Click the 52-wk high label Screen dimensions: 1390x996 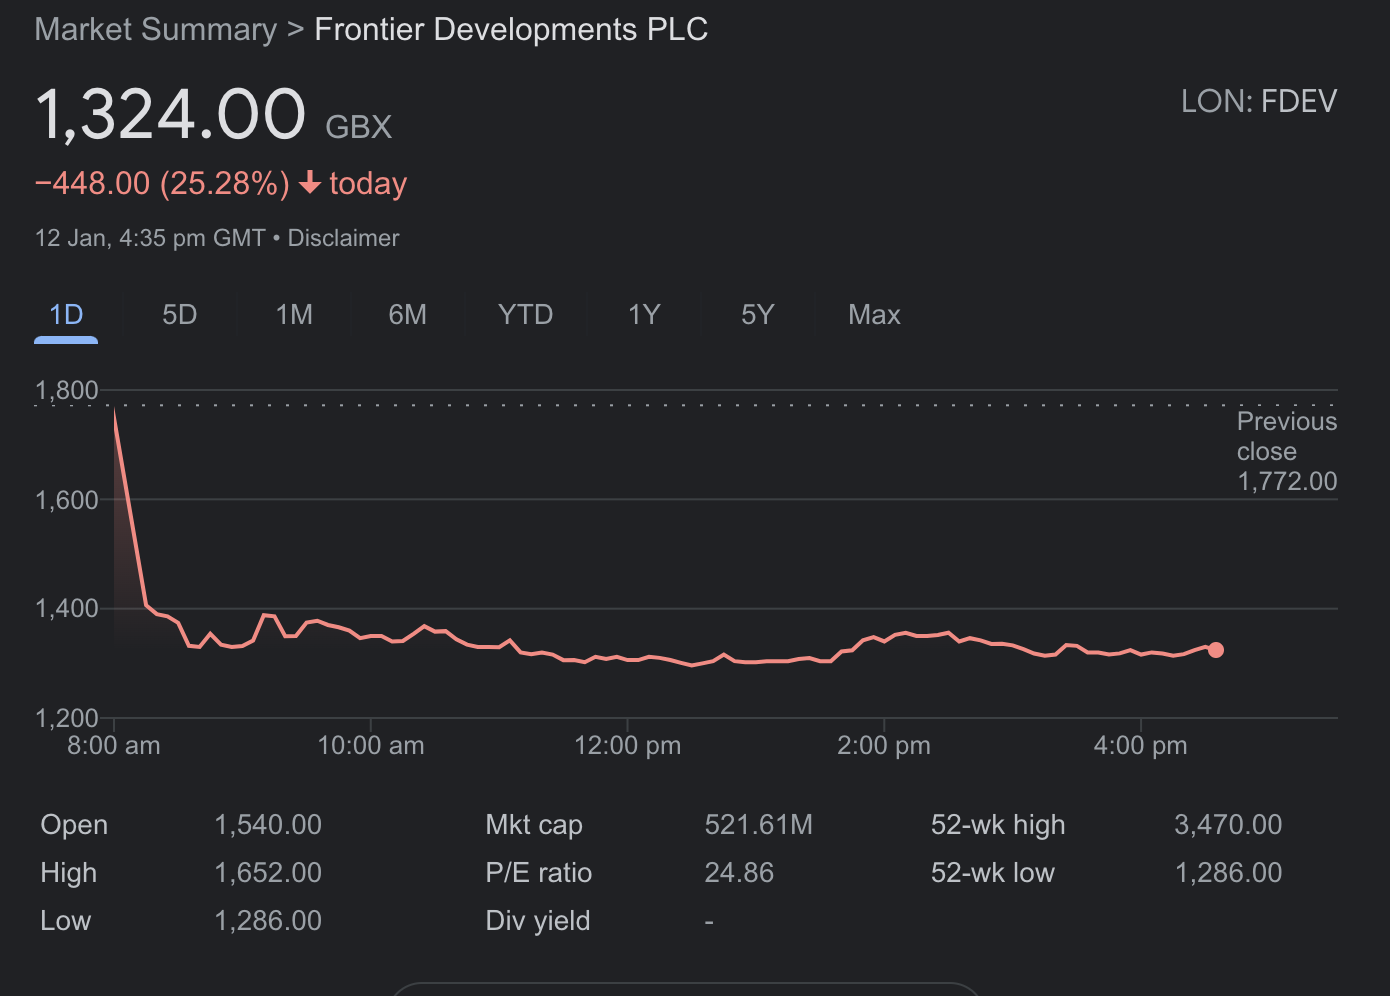[x=998, y=825]
